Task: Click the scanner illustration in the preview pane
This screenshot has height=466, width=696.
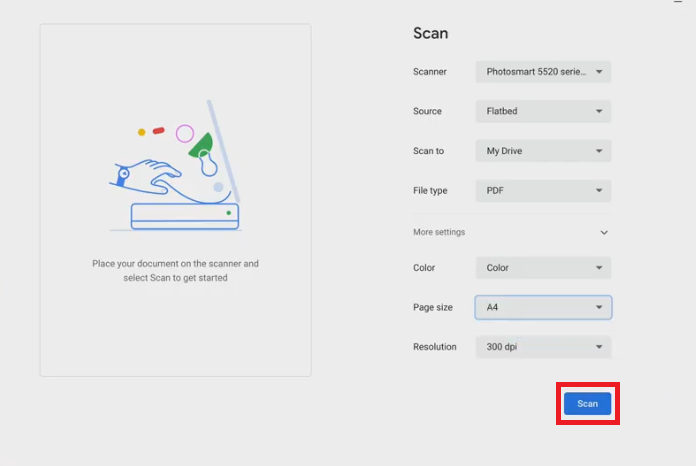Action: pyautogui.click(x=175, y=165)
